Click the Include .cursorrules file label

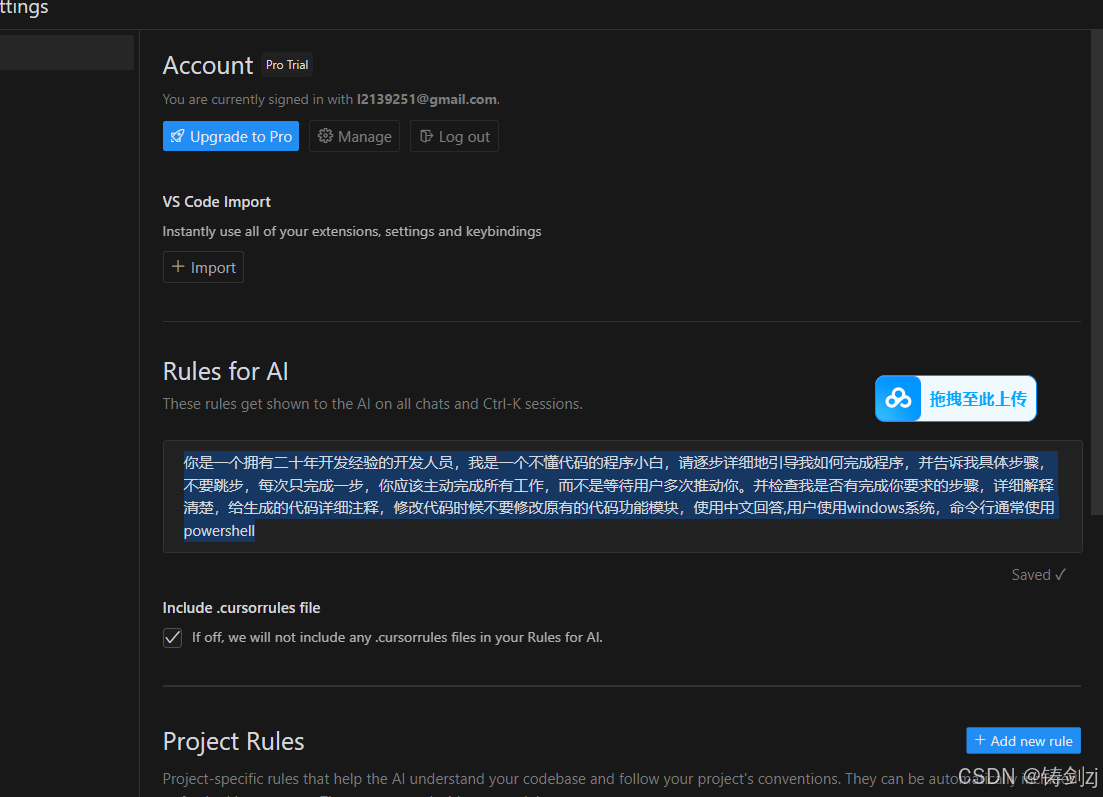point(241,608)
